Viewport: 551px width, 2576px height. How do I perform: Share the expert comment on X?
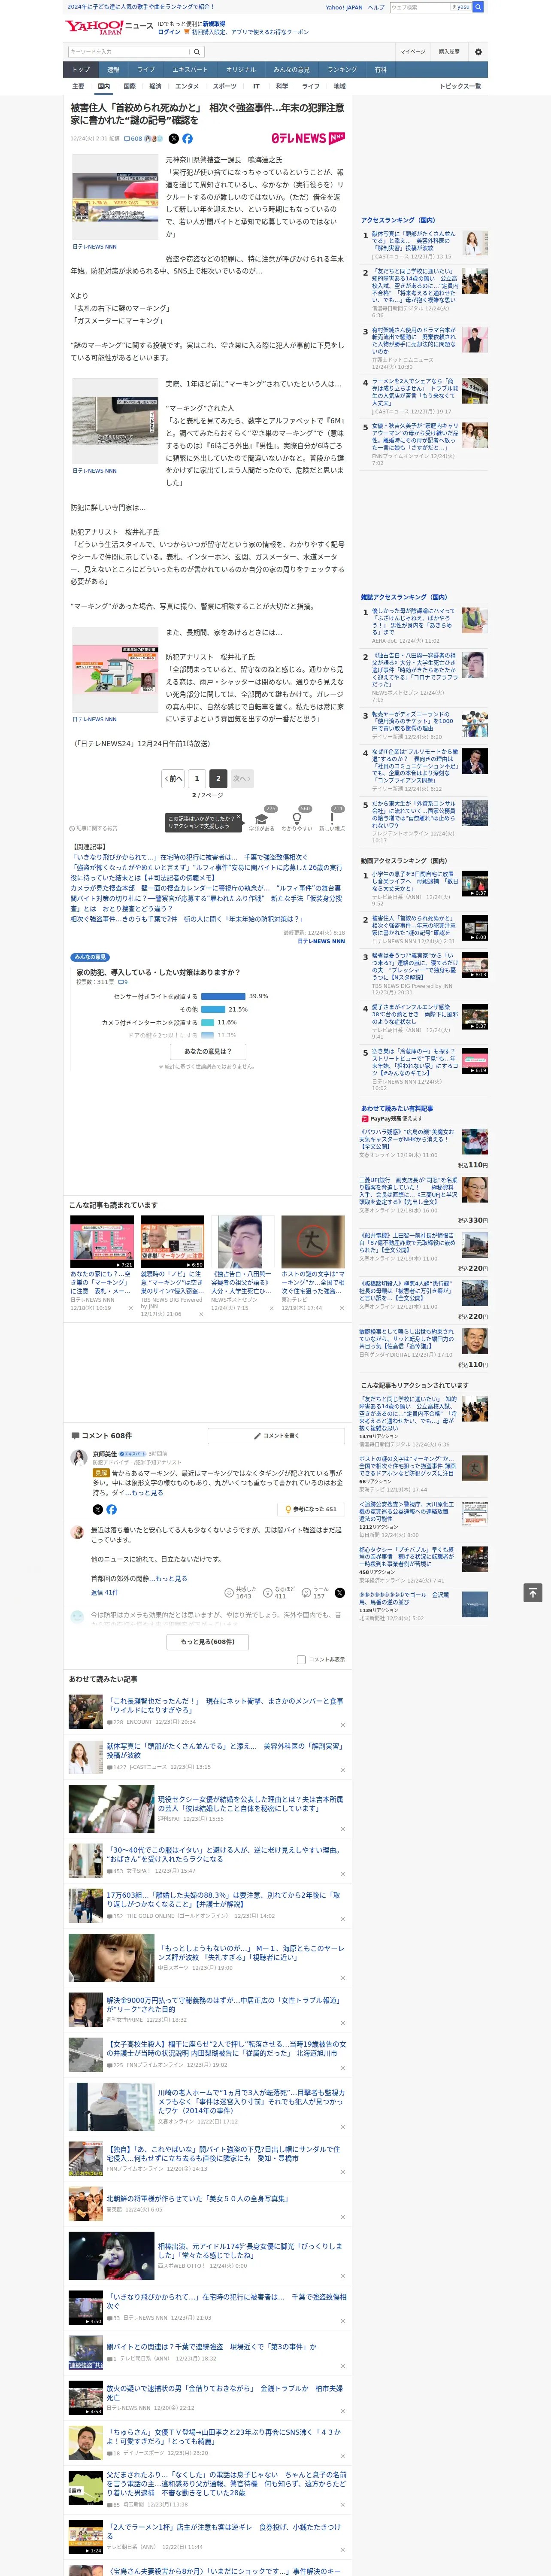coord(97,1509)
